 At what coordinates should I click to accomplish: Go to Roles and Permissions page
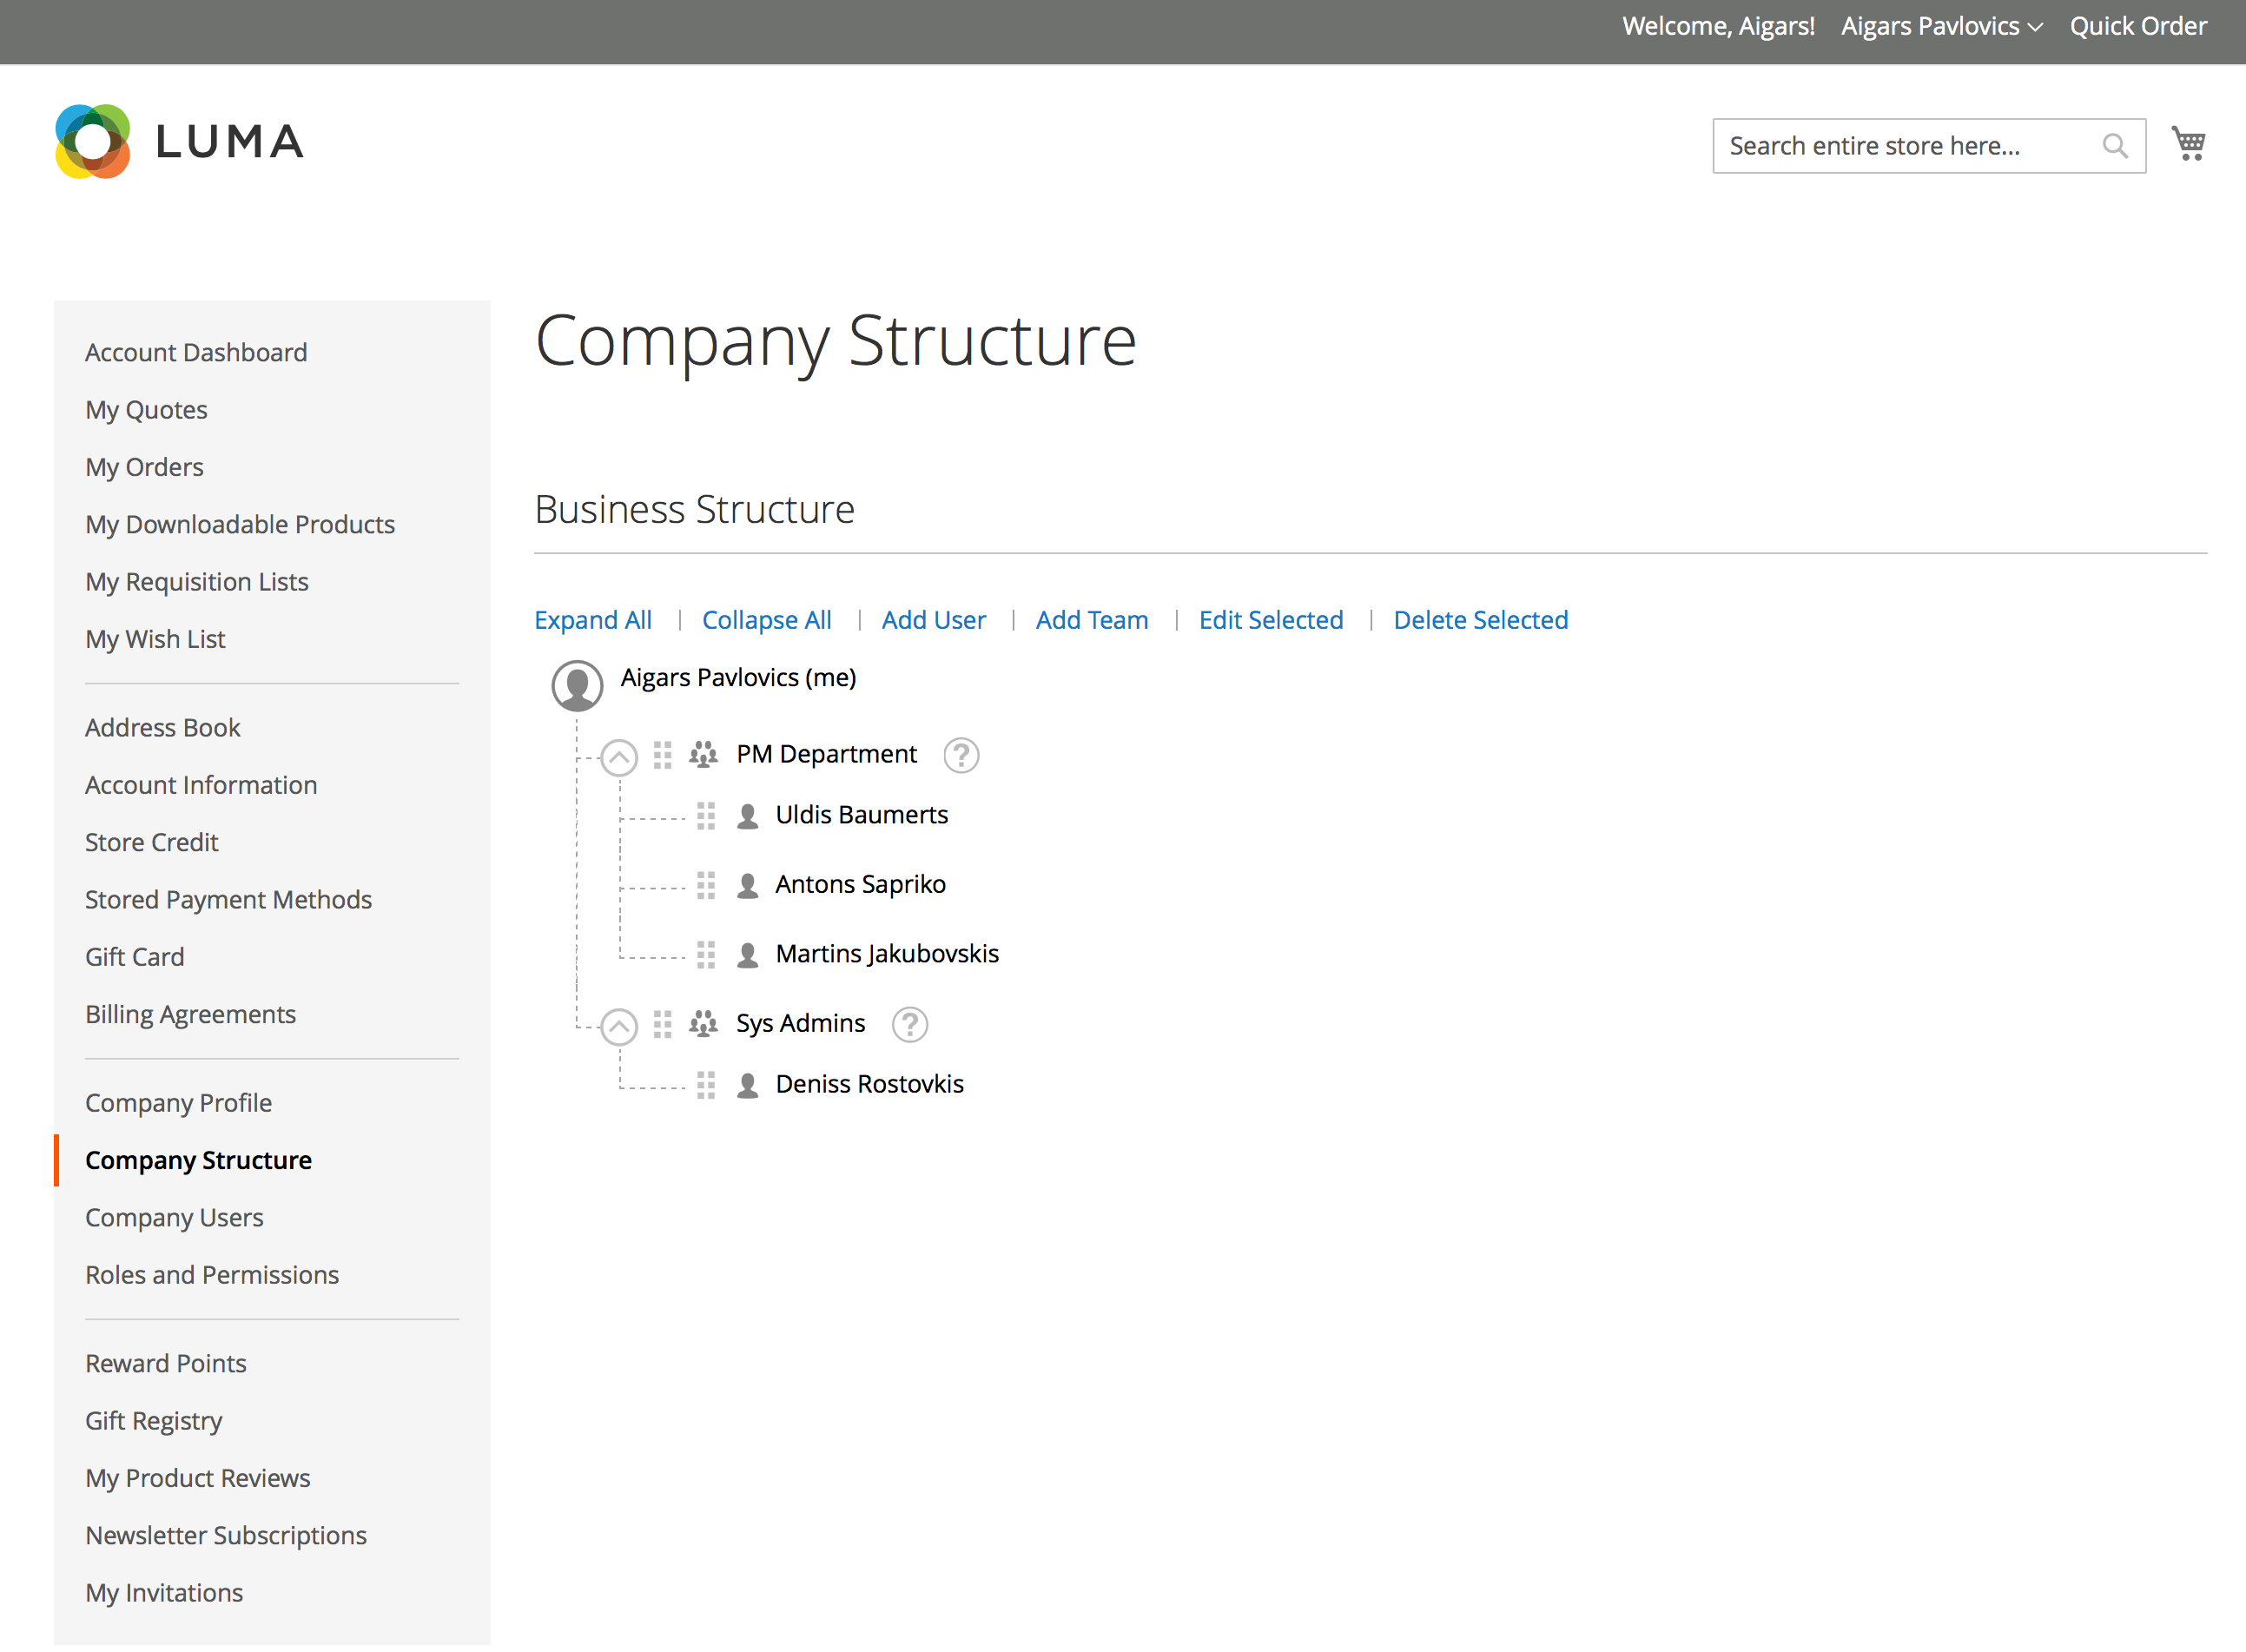212,1274
